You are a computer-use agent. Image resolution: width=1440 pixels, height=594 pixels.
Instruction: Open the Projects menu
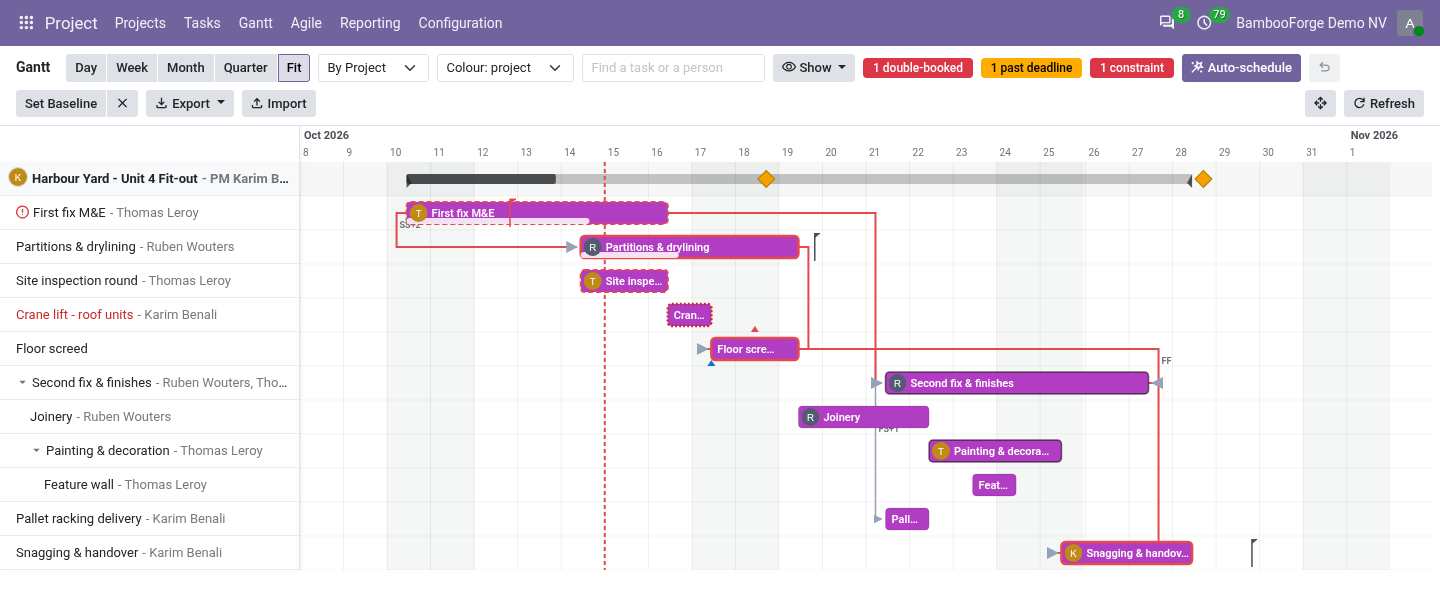tap(140, 23)
